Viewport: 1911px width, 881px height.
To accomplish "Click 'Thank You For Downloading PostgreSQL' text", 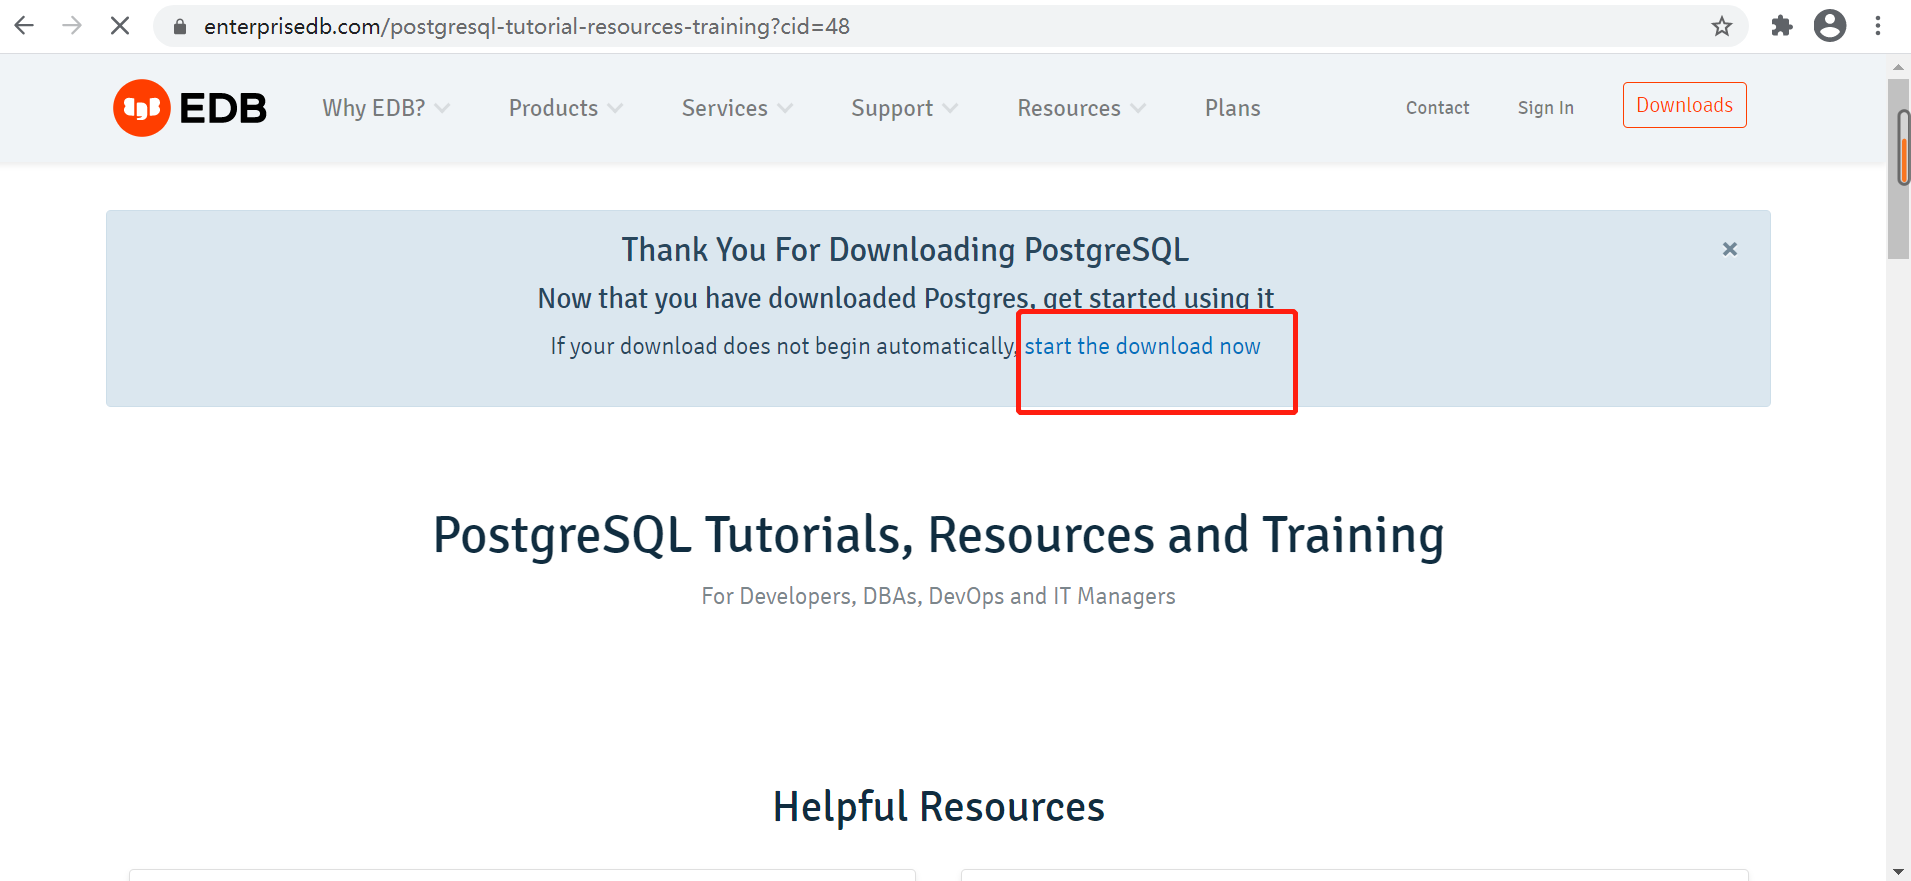I will [905, 250].
